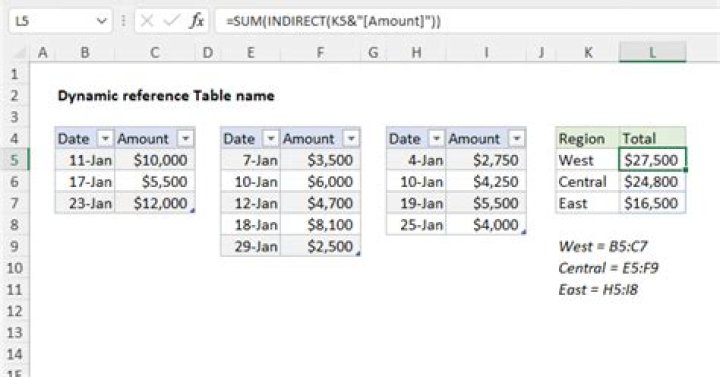The height and width of the screenshot is (377, 720).
Task: Select cell with 19-Jan date
Action: click(416, 203)
